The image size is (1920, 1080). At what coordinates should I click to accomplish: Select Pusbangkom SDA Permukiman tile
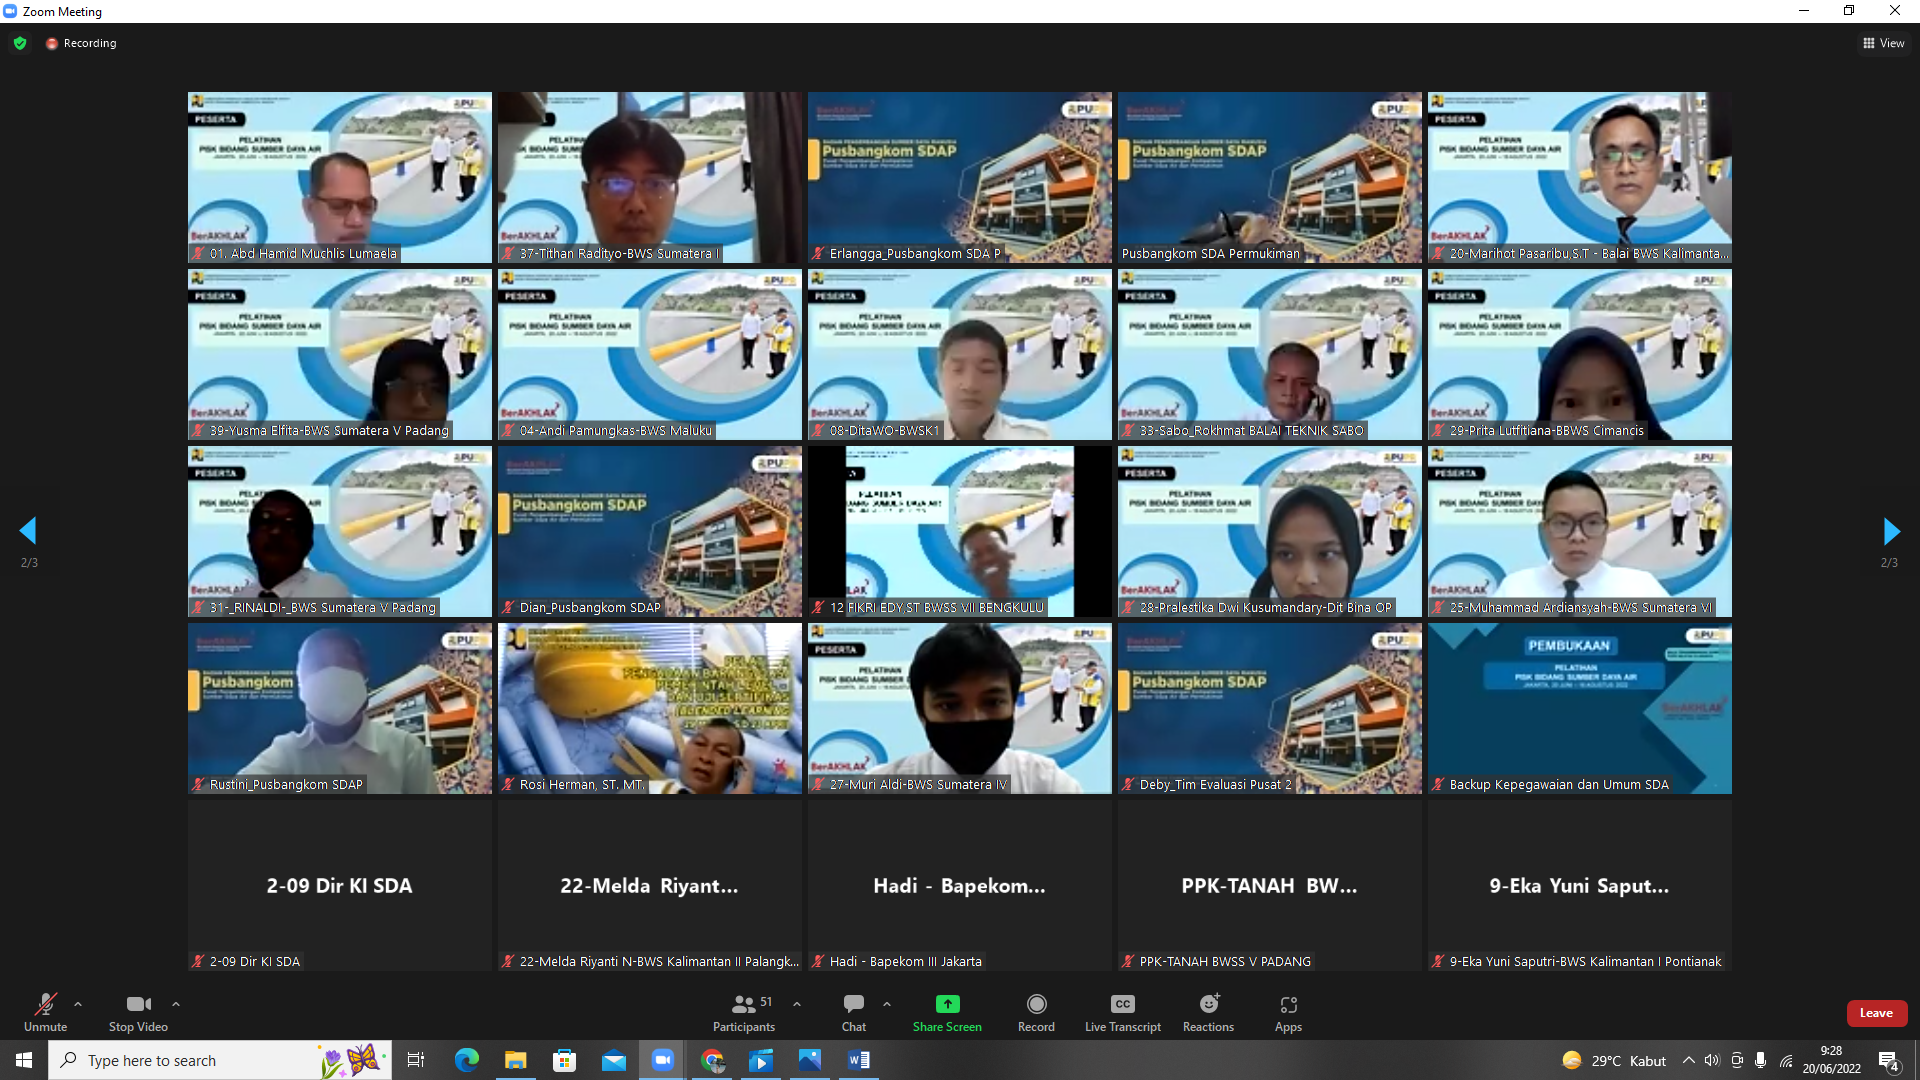point(1270,177)
